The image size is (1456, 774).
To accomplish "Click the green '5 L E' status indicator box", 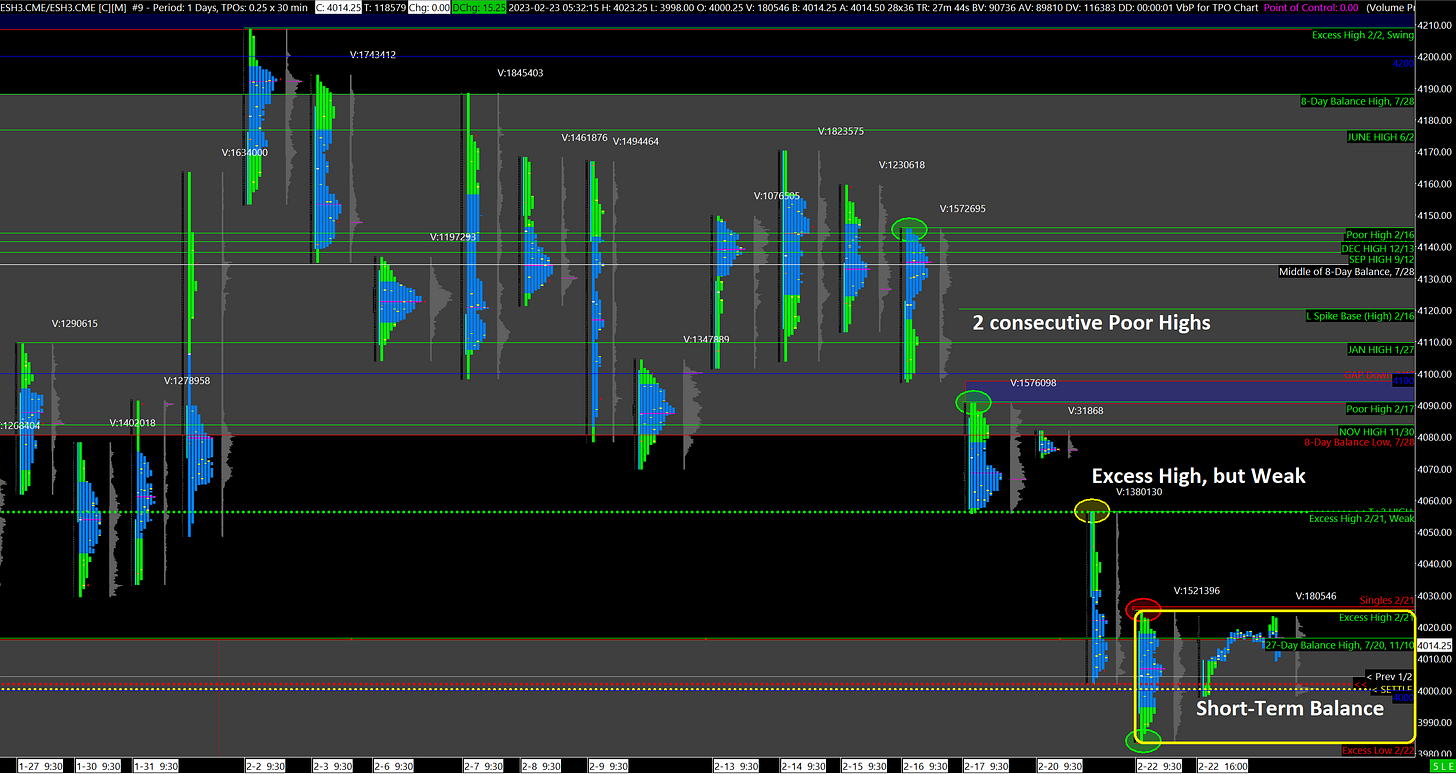I will click(1440, 766).
